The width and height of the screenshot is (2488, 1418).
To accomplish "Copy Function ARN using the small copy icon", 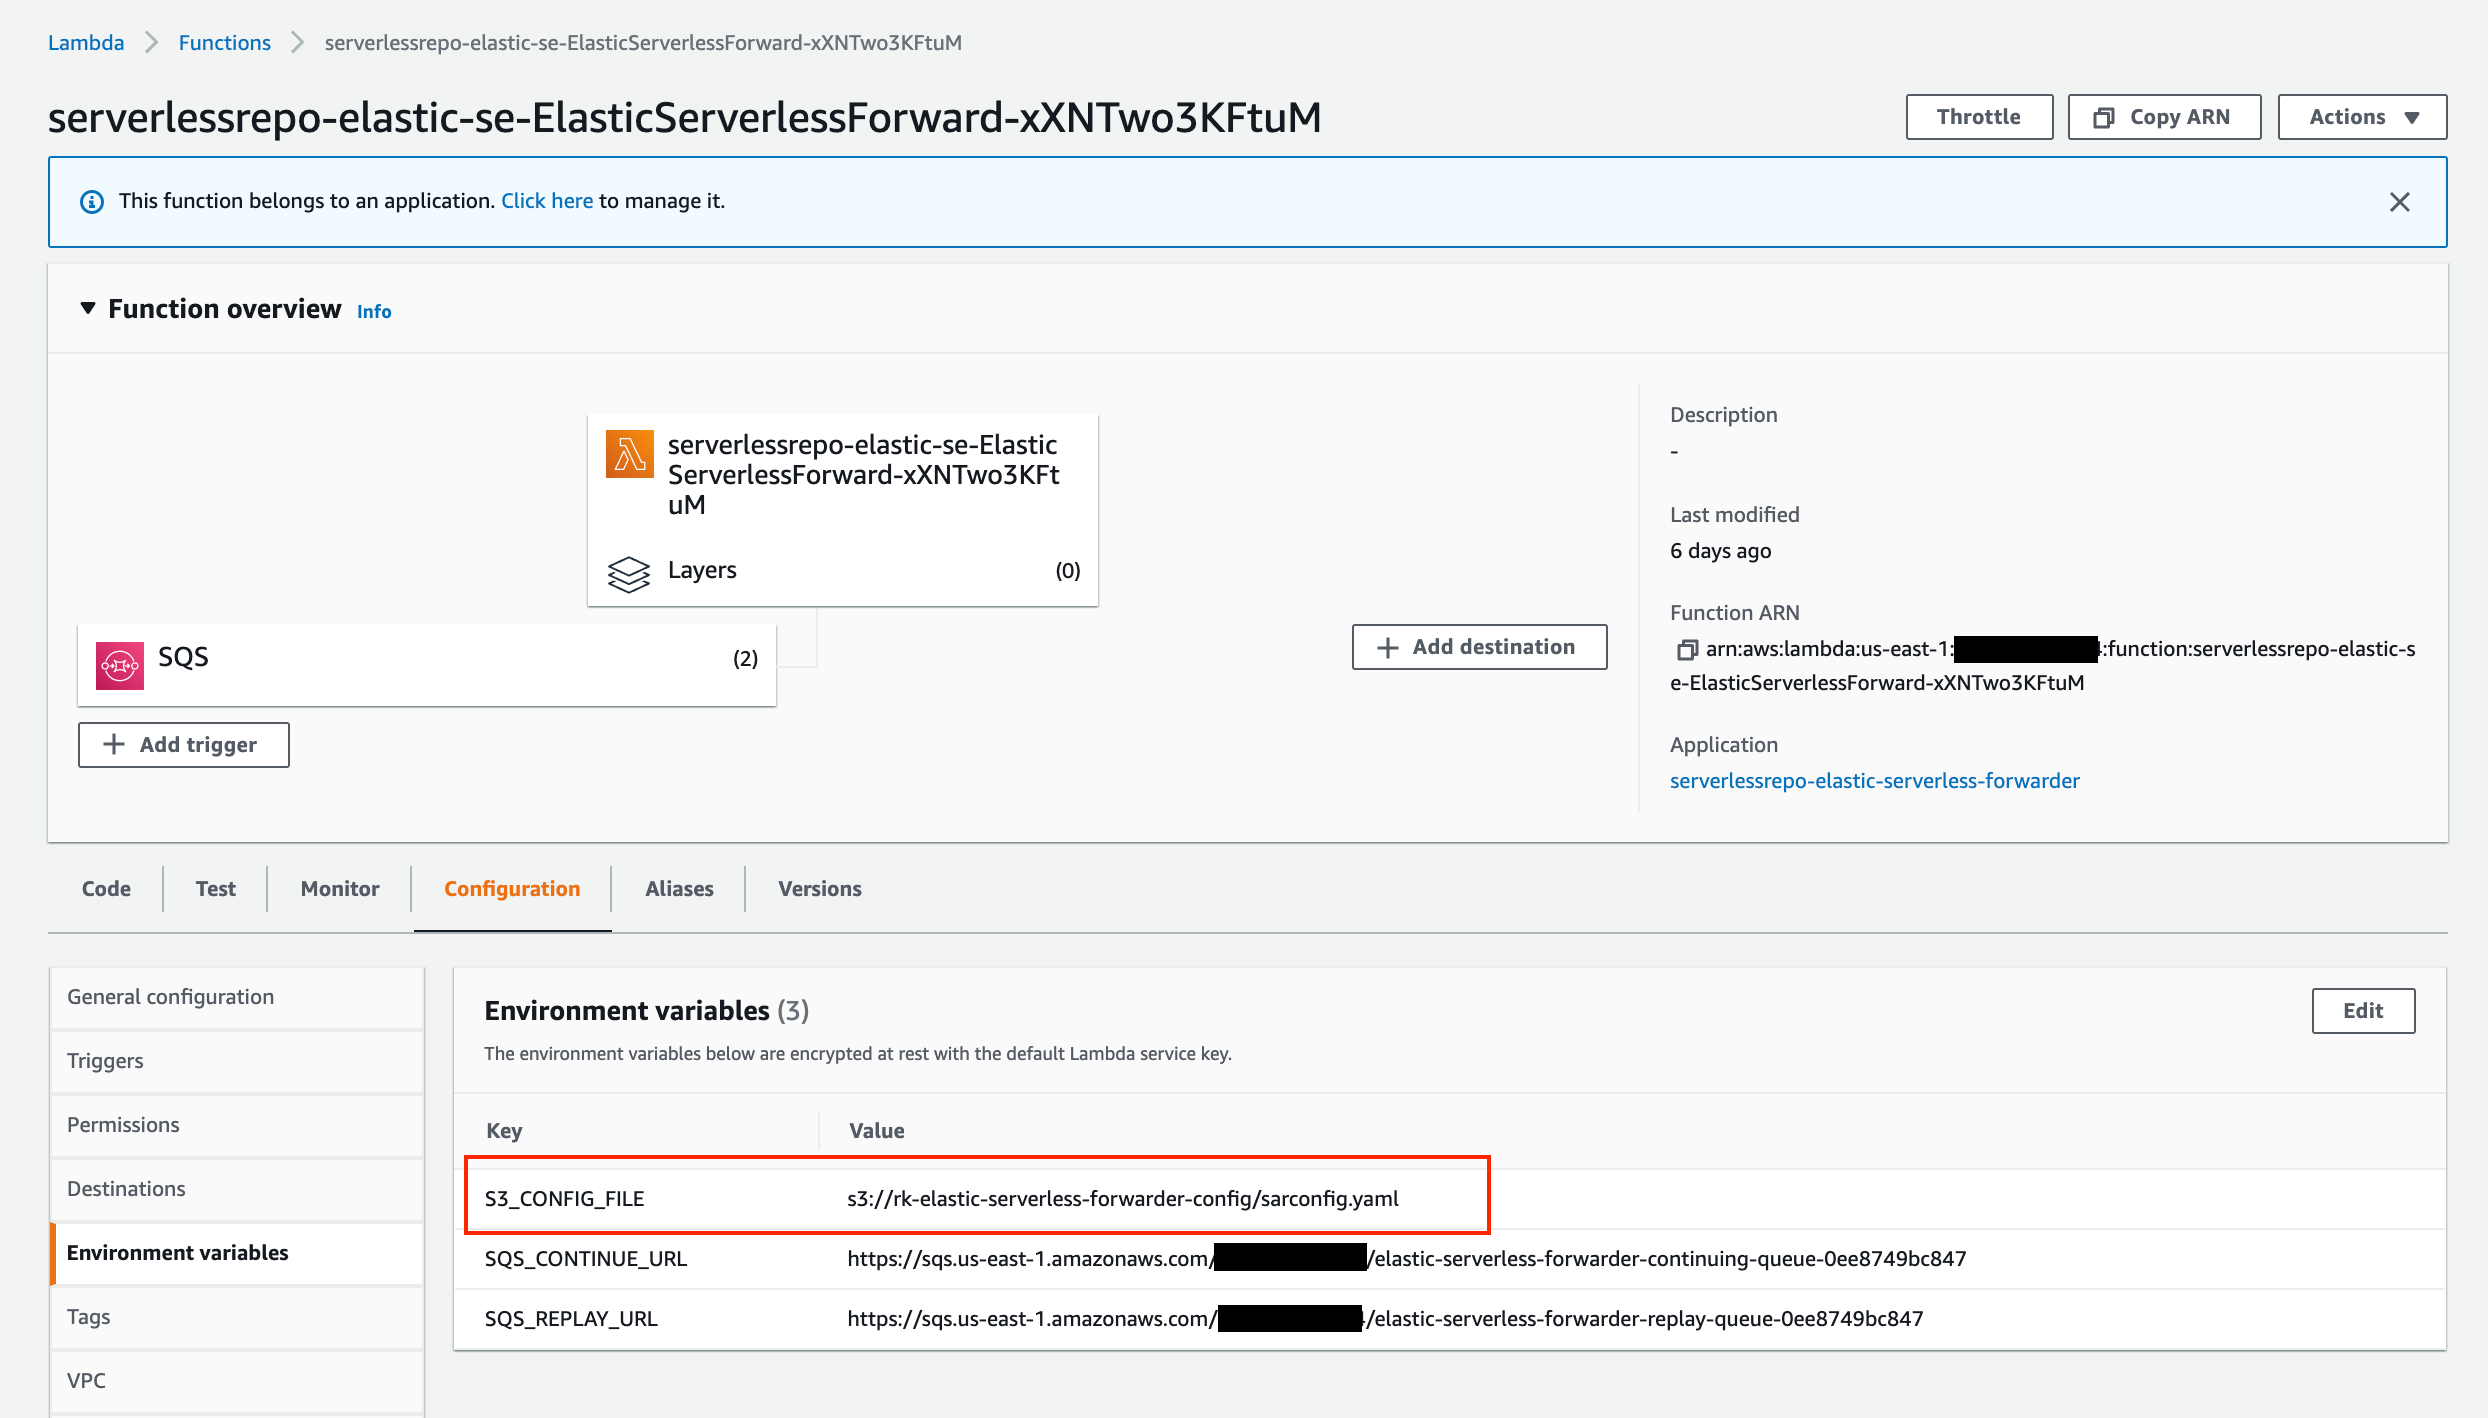I will click(1686, 650).
